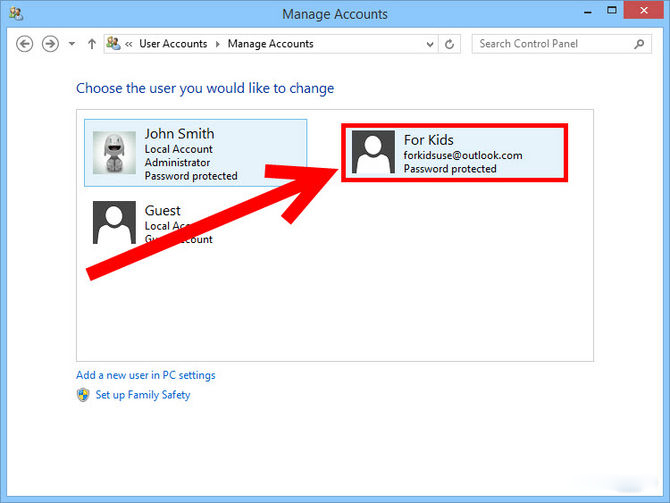Click the User Accounts address bar icon

[x=113, y=43]
